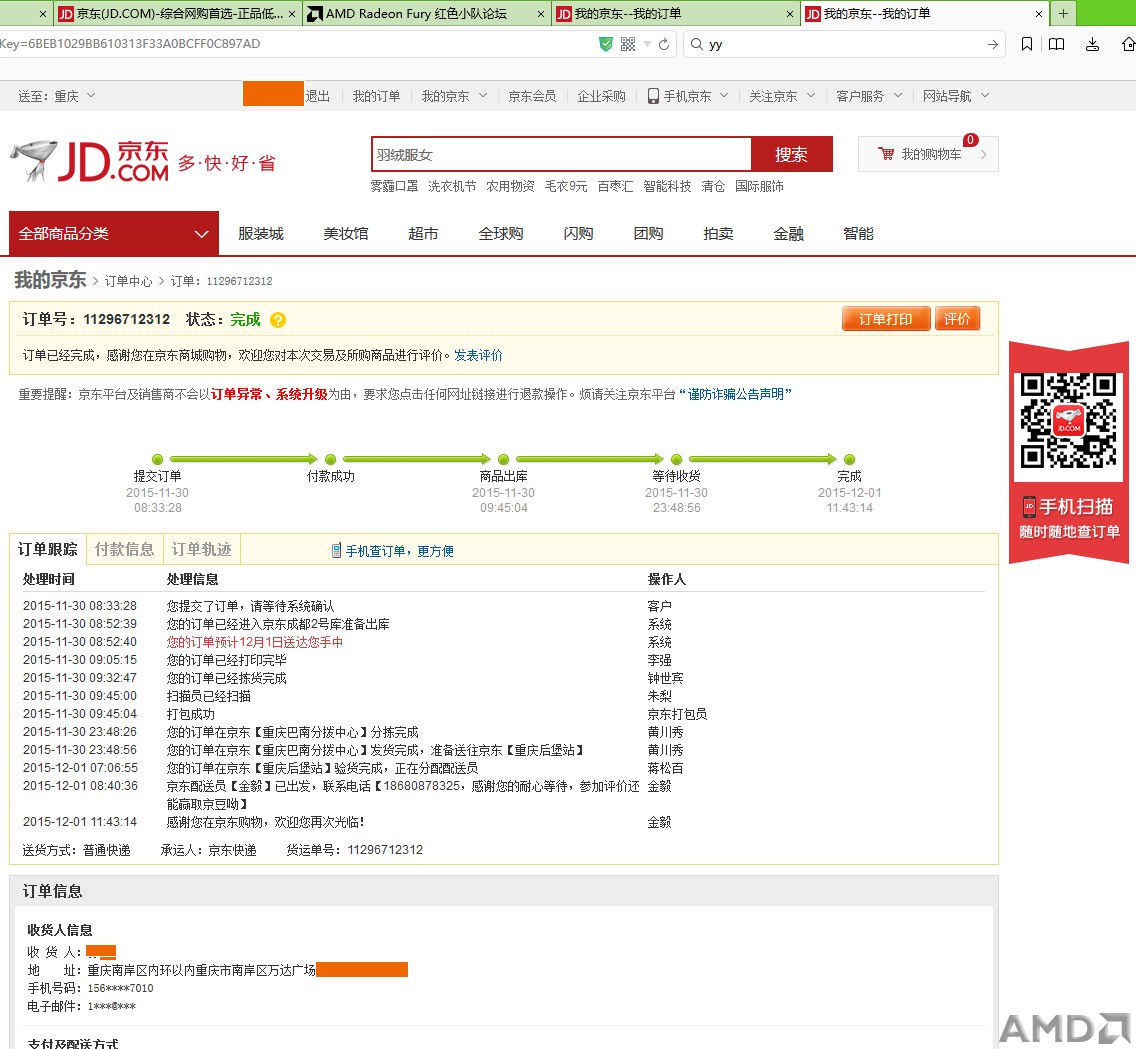1136x1049 pixels.
Task: Click the 货运单号 11296712312 text
Action: [x=354, y=850]
